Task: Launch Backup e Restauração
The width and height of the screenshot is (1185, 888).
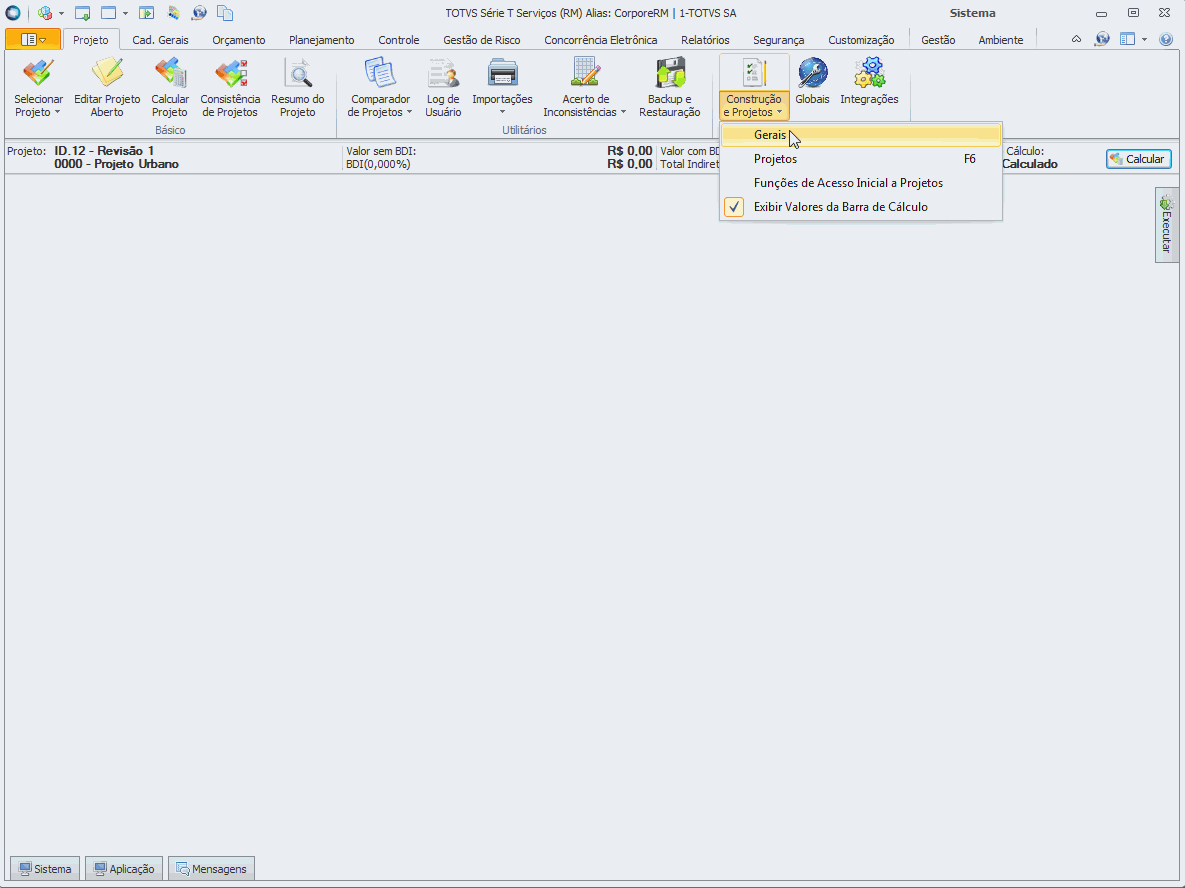Action: click(669, 88)
